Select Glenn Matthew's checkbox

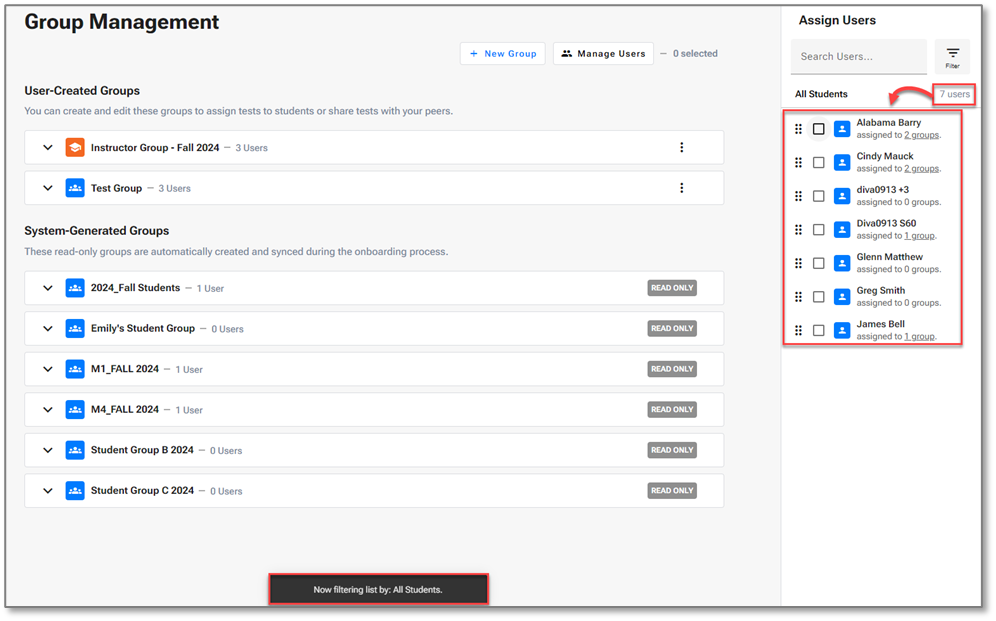(x=819, y=263)
